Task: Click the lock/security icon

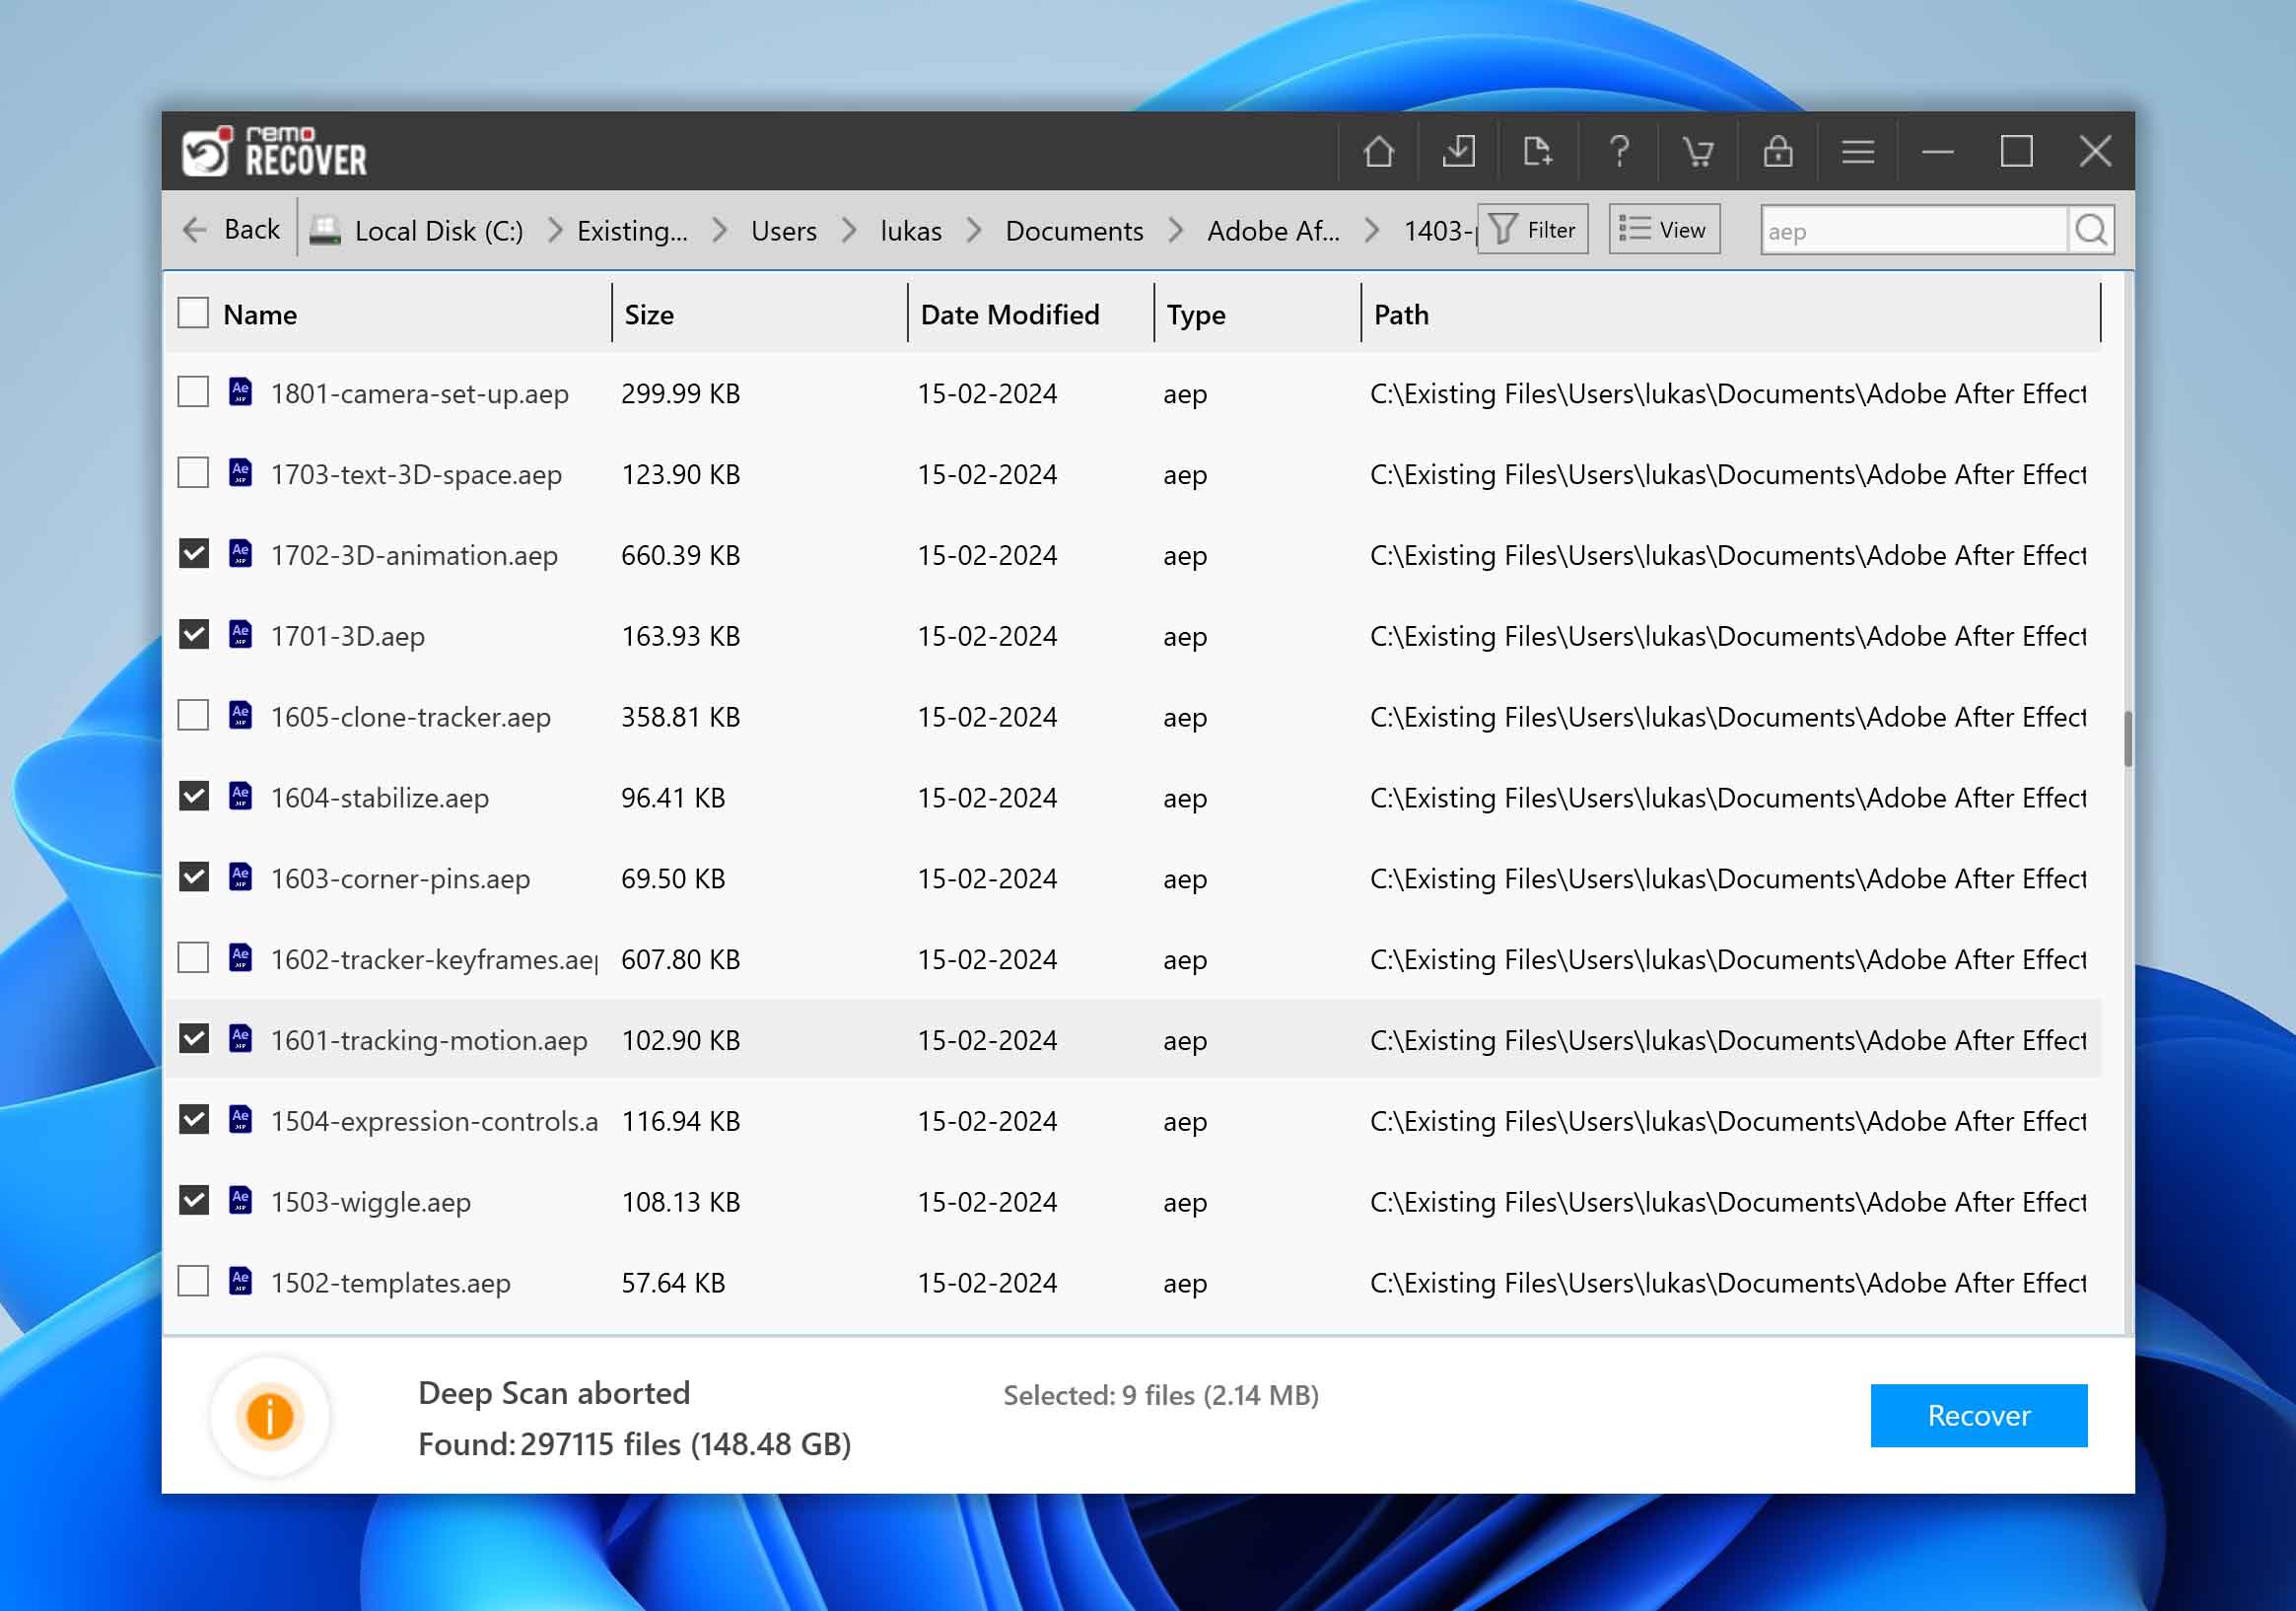Action: pos(1777,152)
